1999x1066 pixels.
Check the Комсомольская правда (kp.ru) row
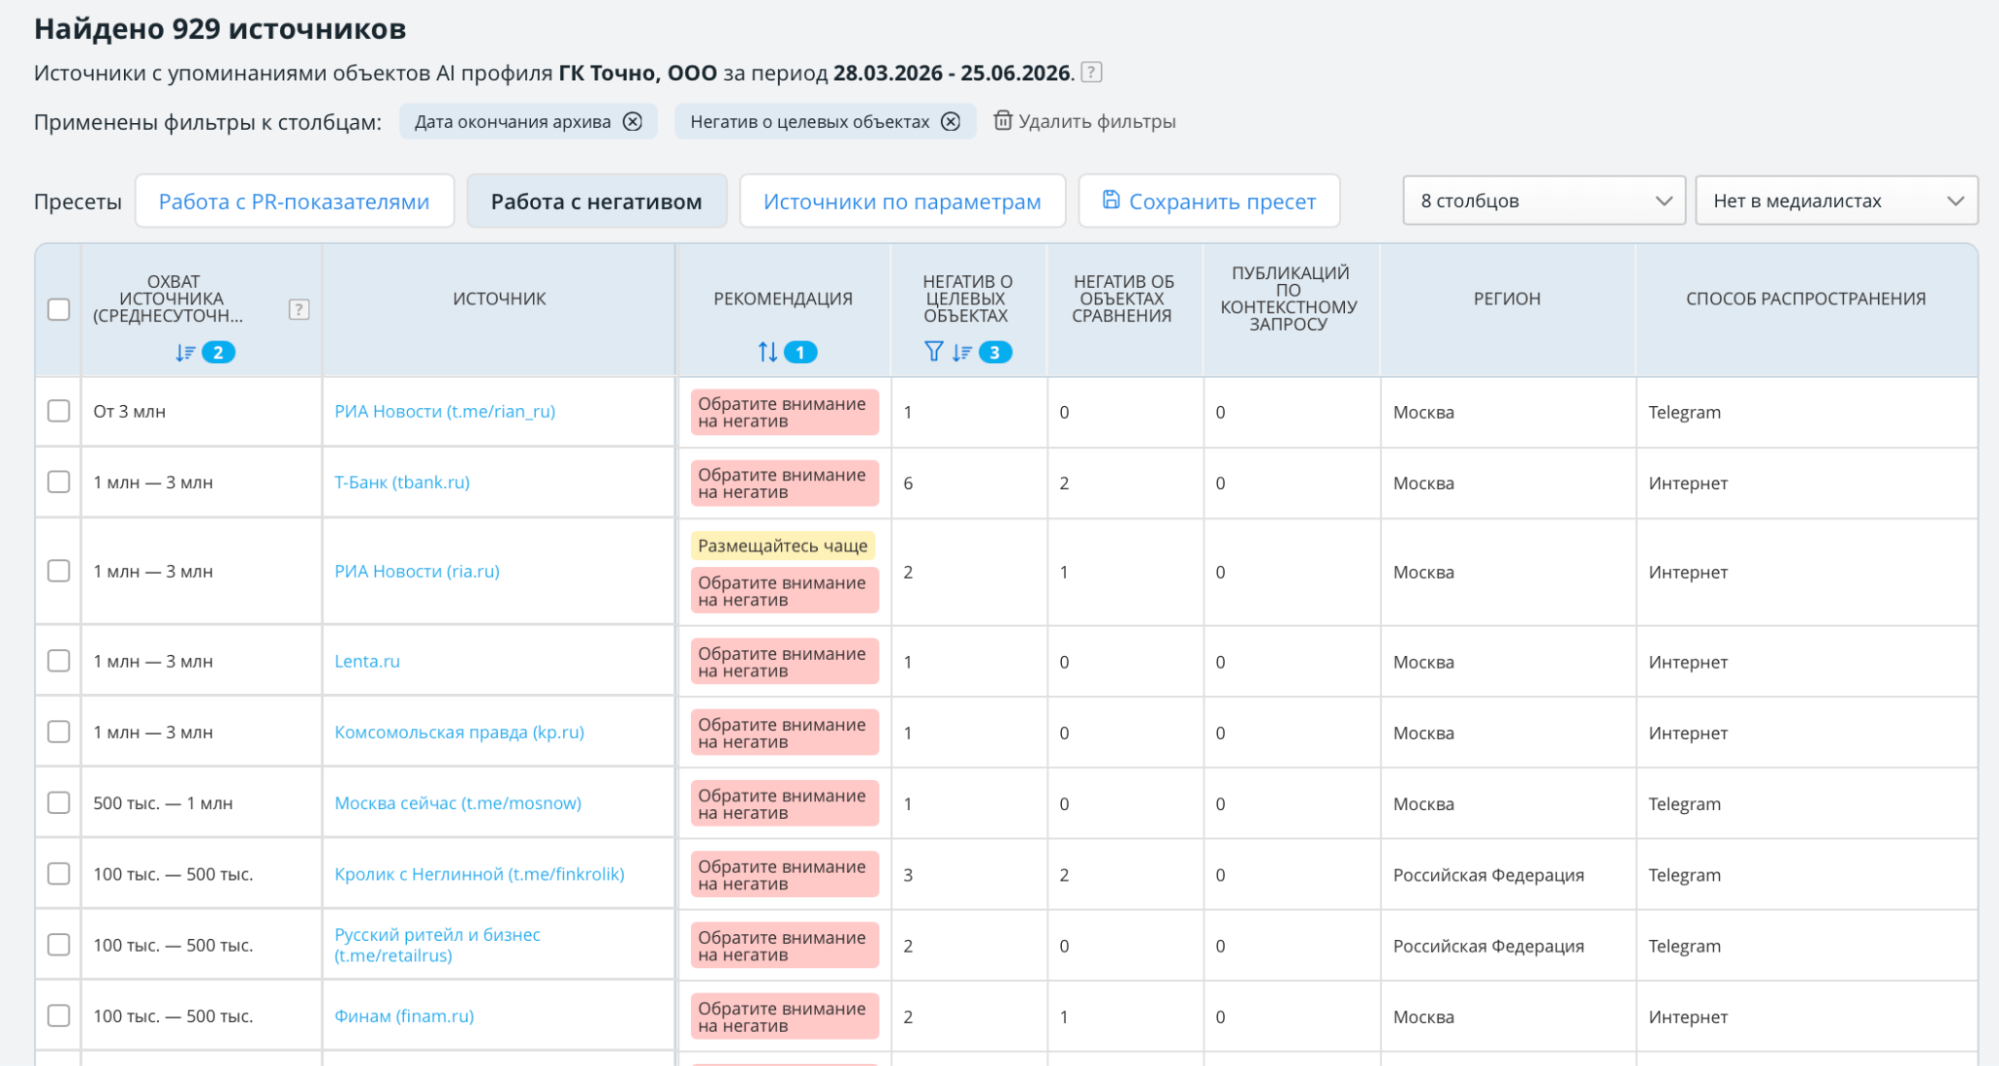coord(59,732)
